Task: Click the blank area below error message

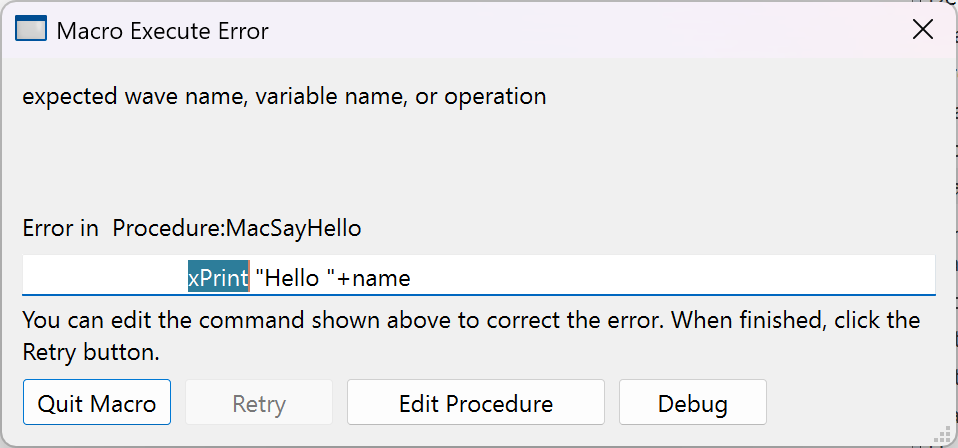Action: 400,160
